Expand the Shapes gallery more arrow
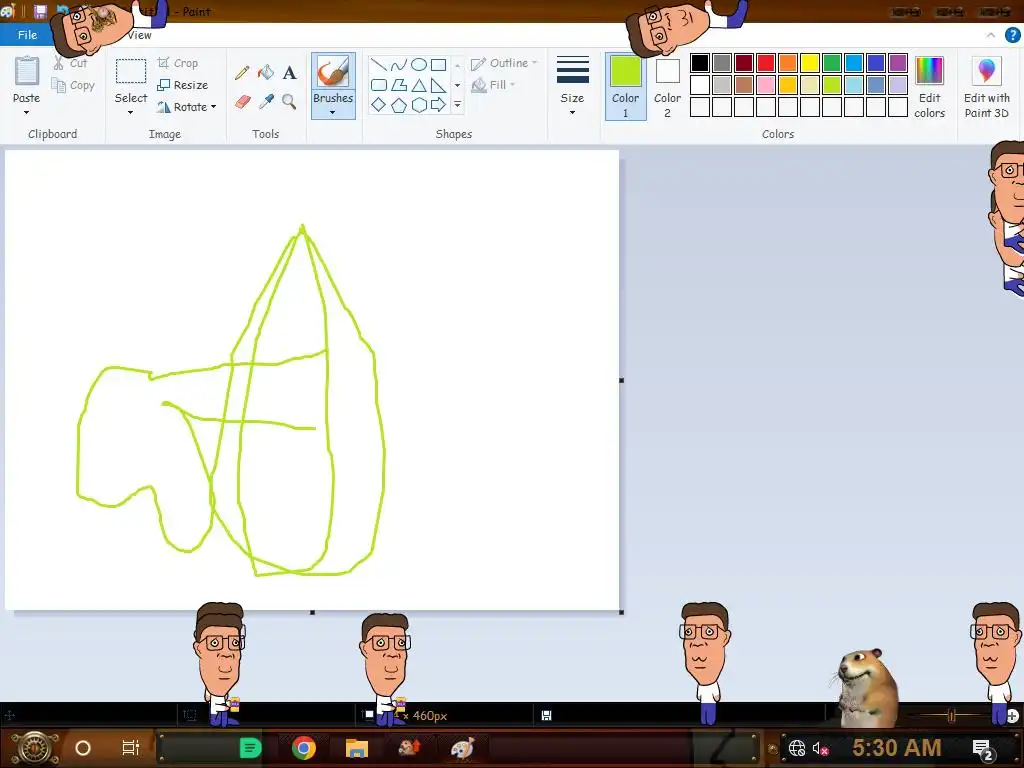Screen dimensions: 1024x768 click(458, 104)
